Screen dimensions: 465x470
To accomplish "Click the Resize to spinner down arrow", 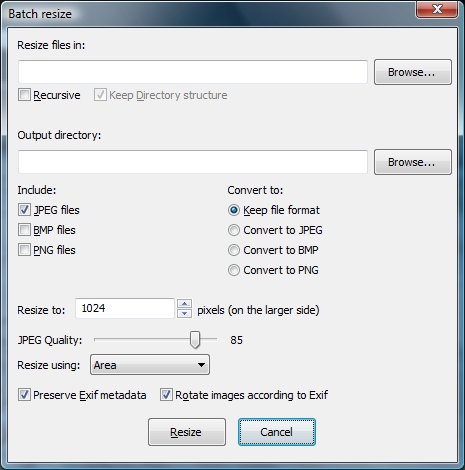I will (184, 313).
